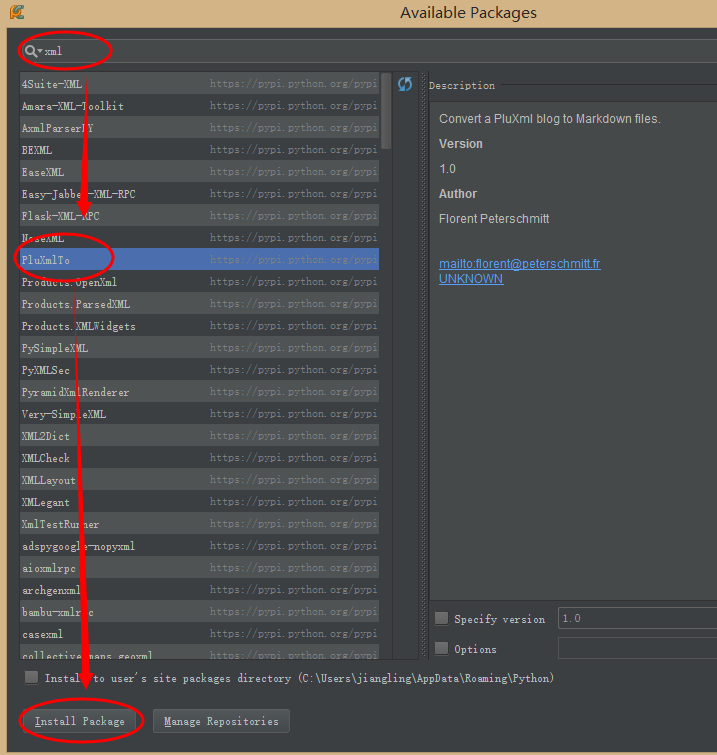Open the UNKNOWN homepage link
The width and height of the screenshot is (717, 755).
click(x=471, y=279)
